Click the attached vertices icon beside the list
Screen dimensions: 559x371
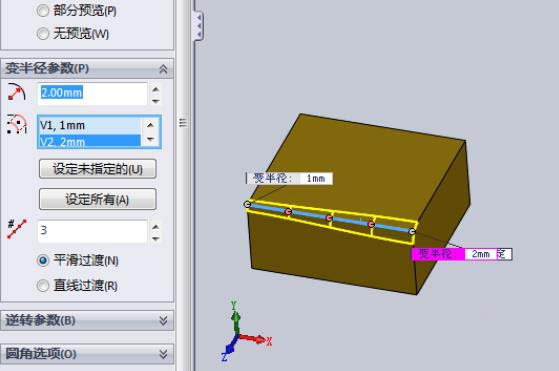click(17, 124)
